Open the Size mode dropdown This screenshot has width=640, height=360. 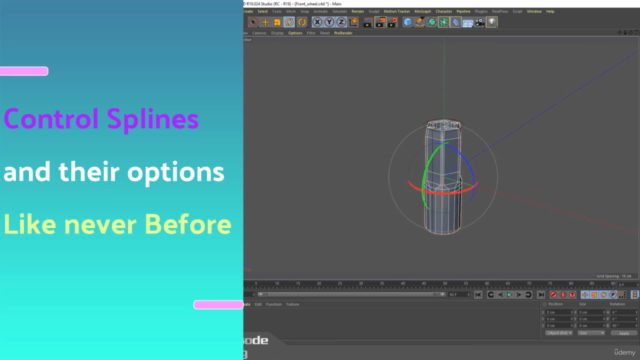click(591, 333)
